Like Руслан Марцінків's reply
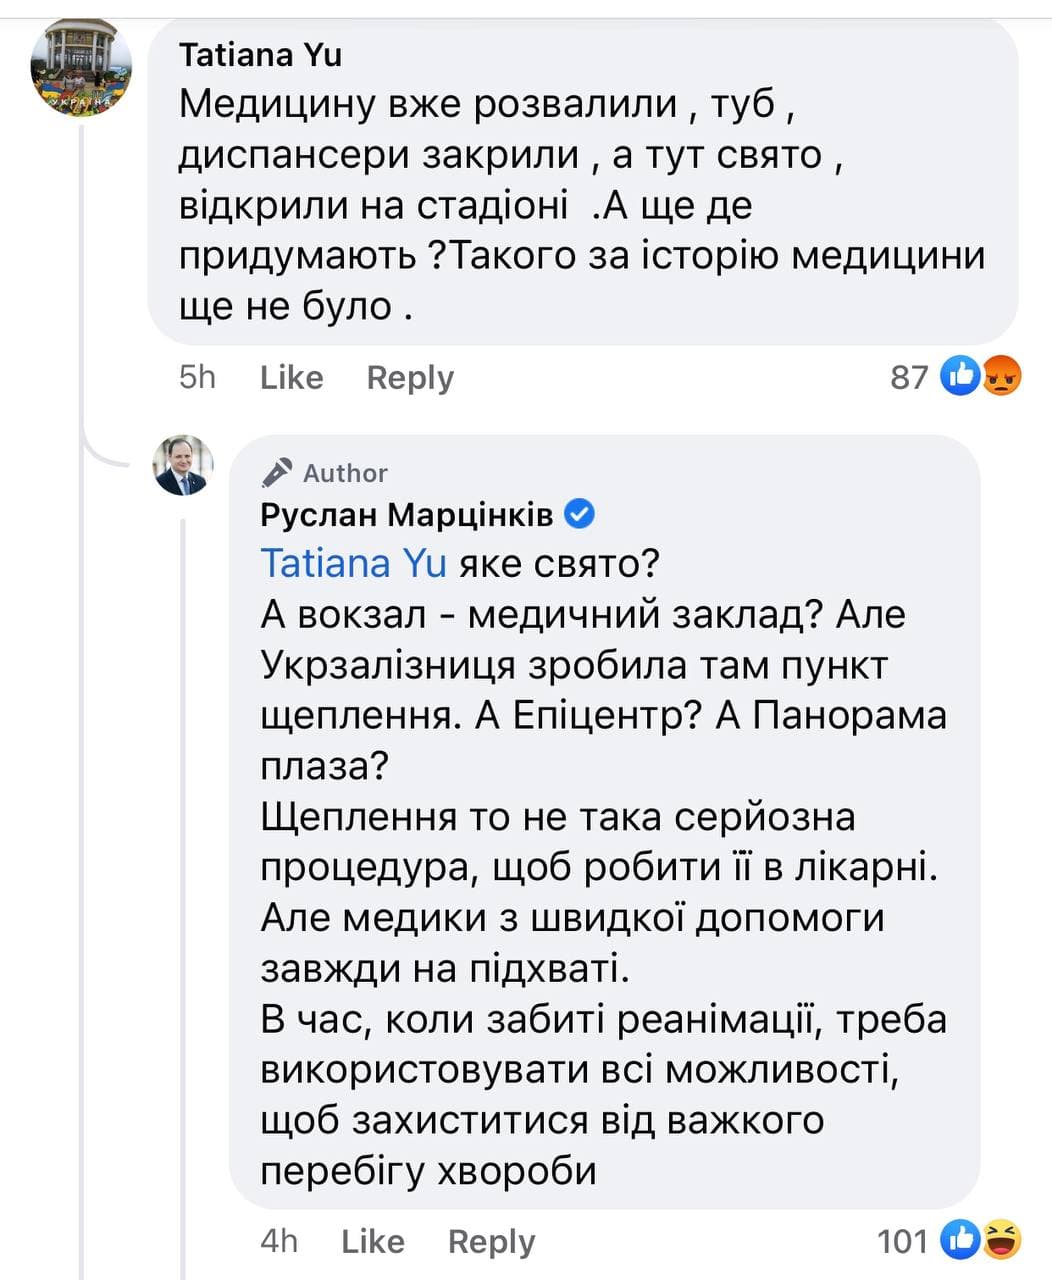This screenshot has width=1052, height=1280. (x=372, y=1241)
